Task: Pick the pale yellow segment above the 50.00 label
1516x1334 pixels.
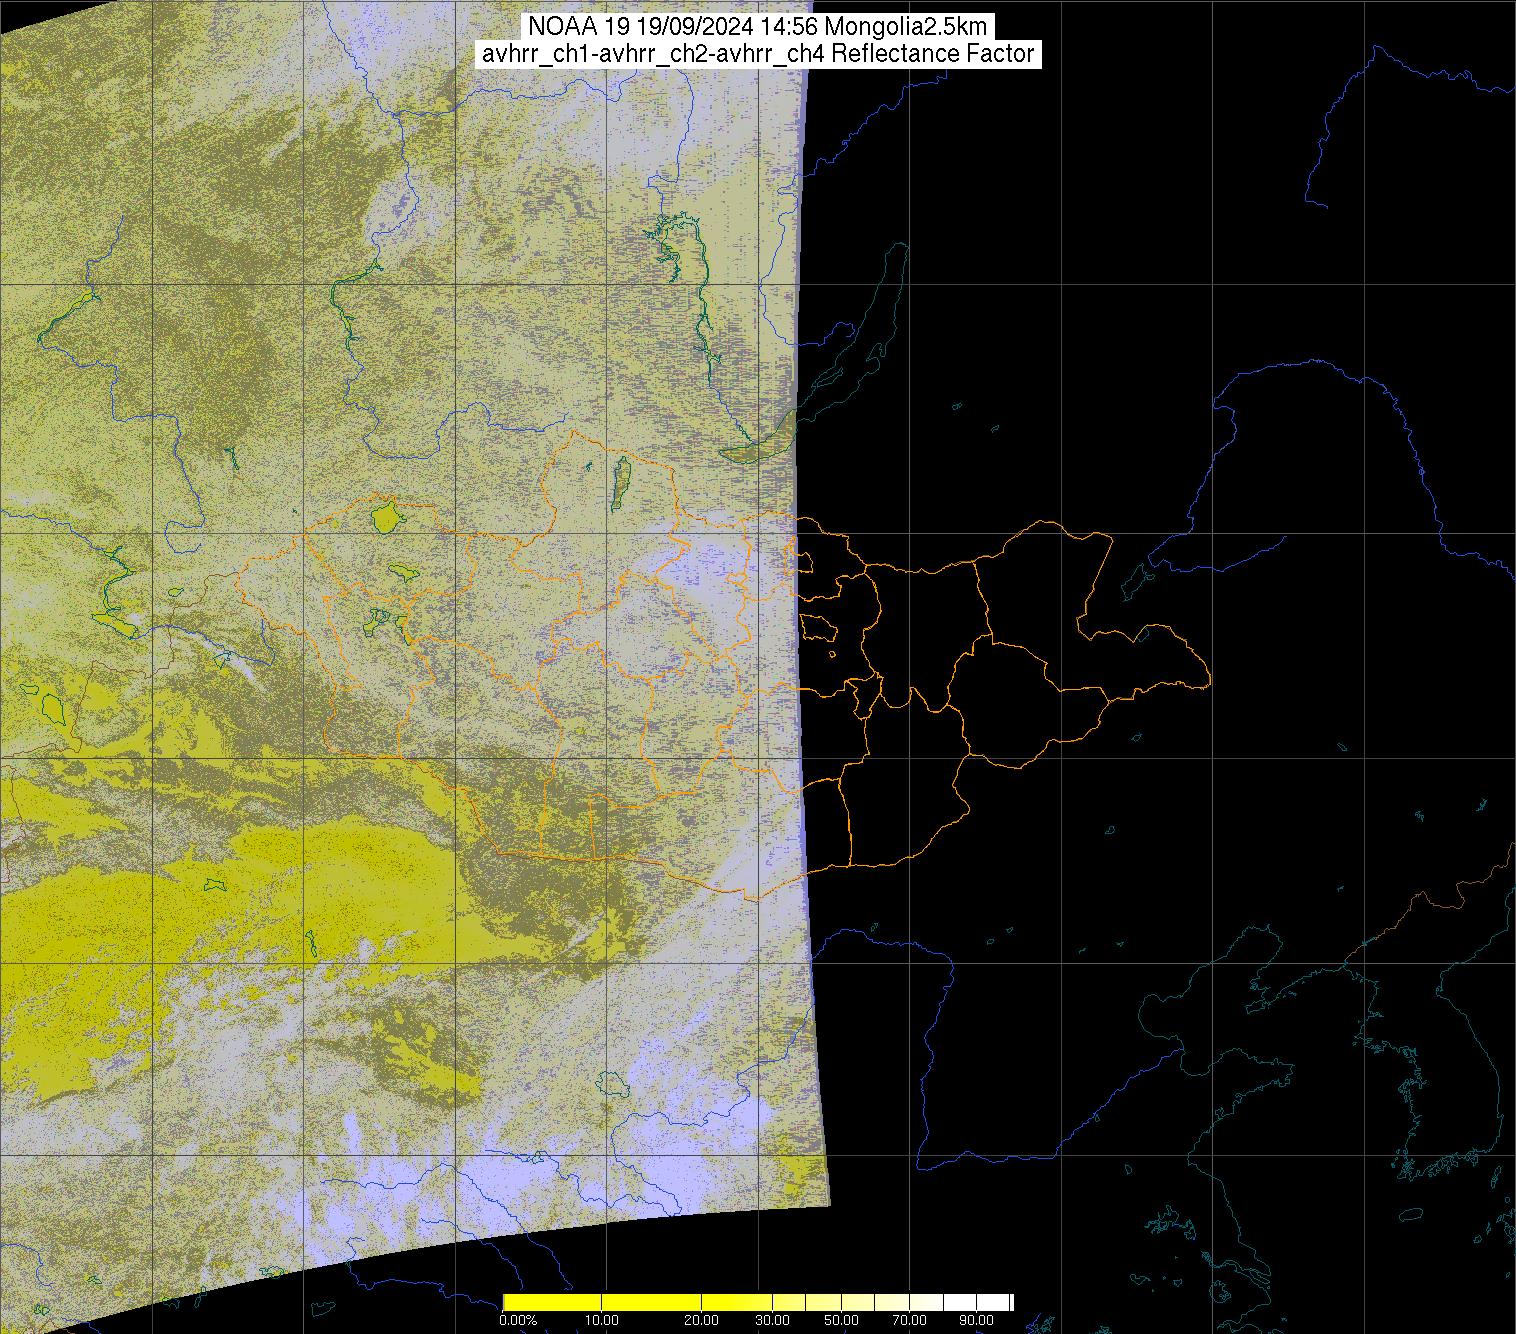Action: (x=842, y=1302)
